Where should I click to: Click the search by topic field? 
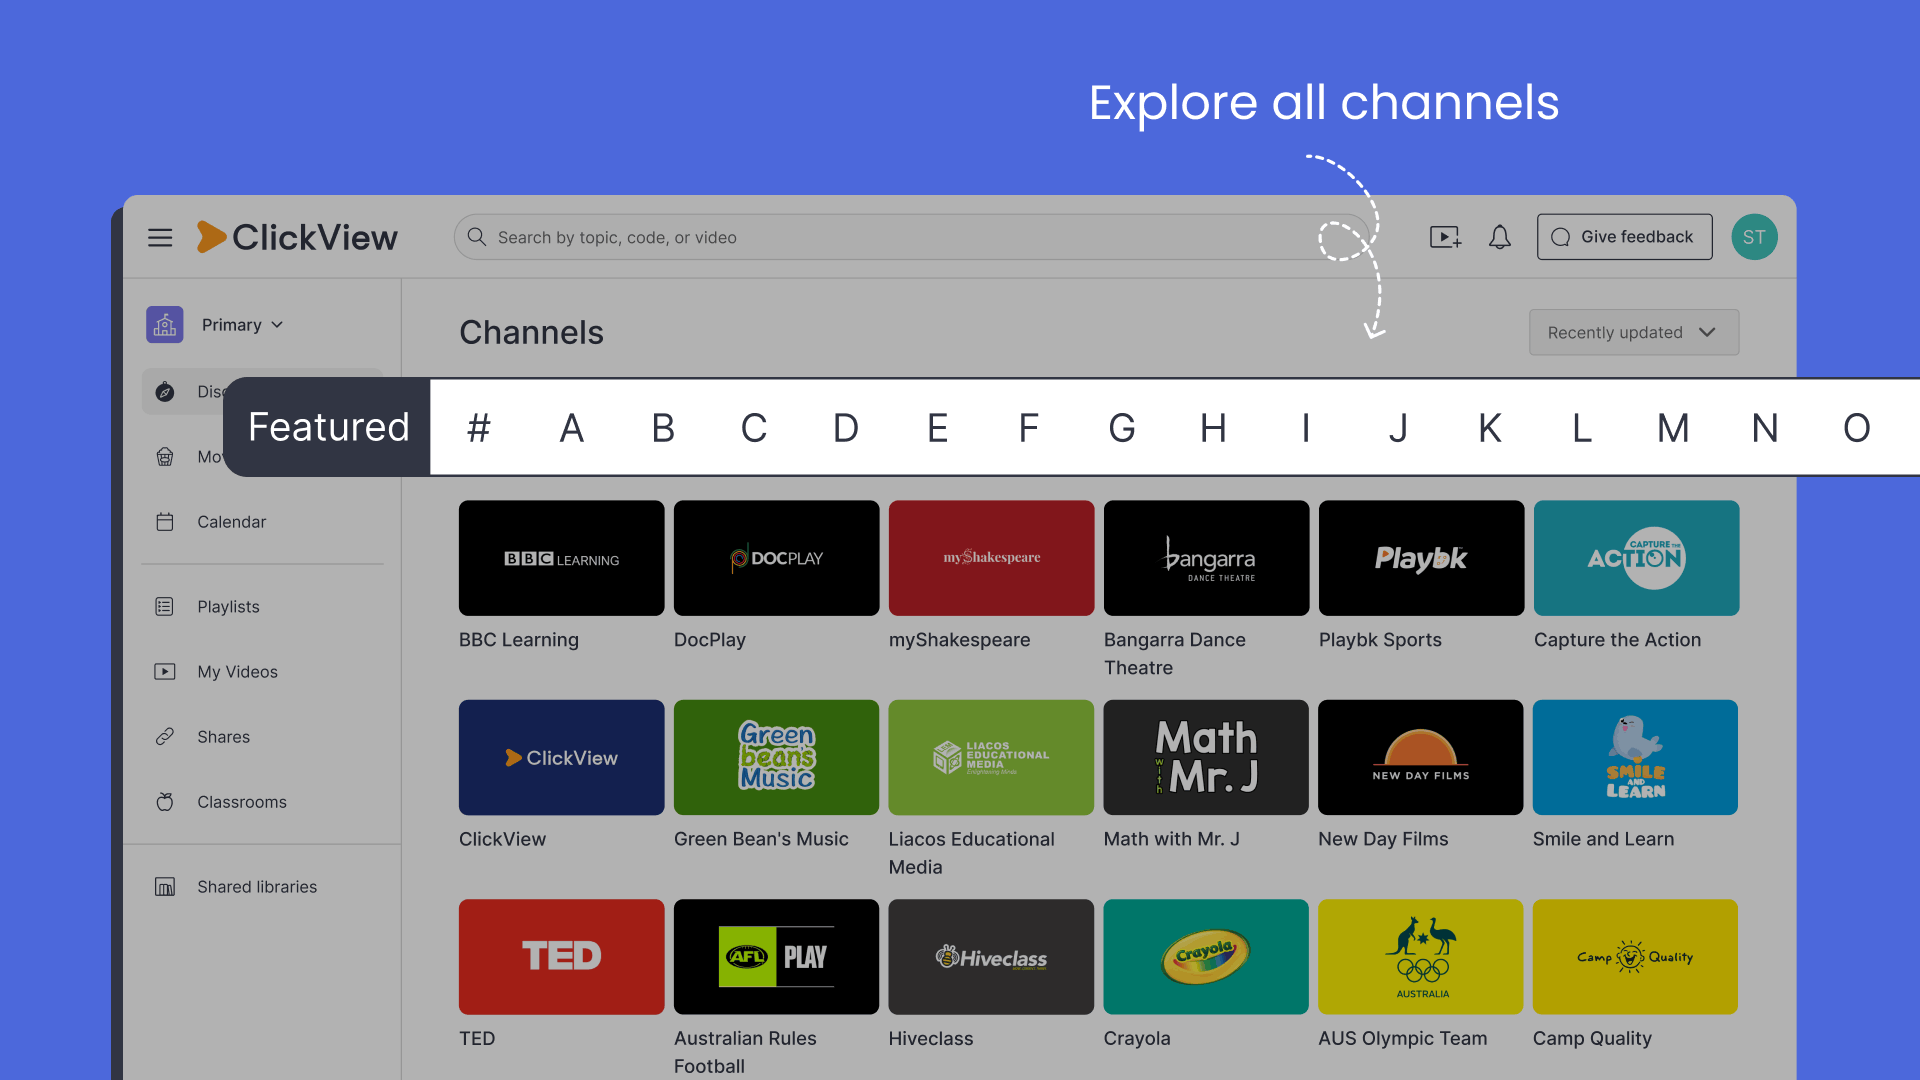tap(910, 237)
